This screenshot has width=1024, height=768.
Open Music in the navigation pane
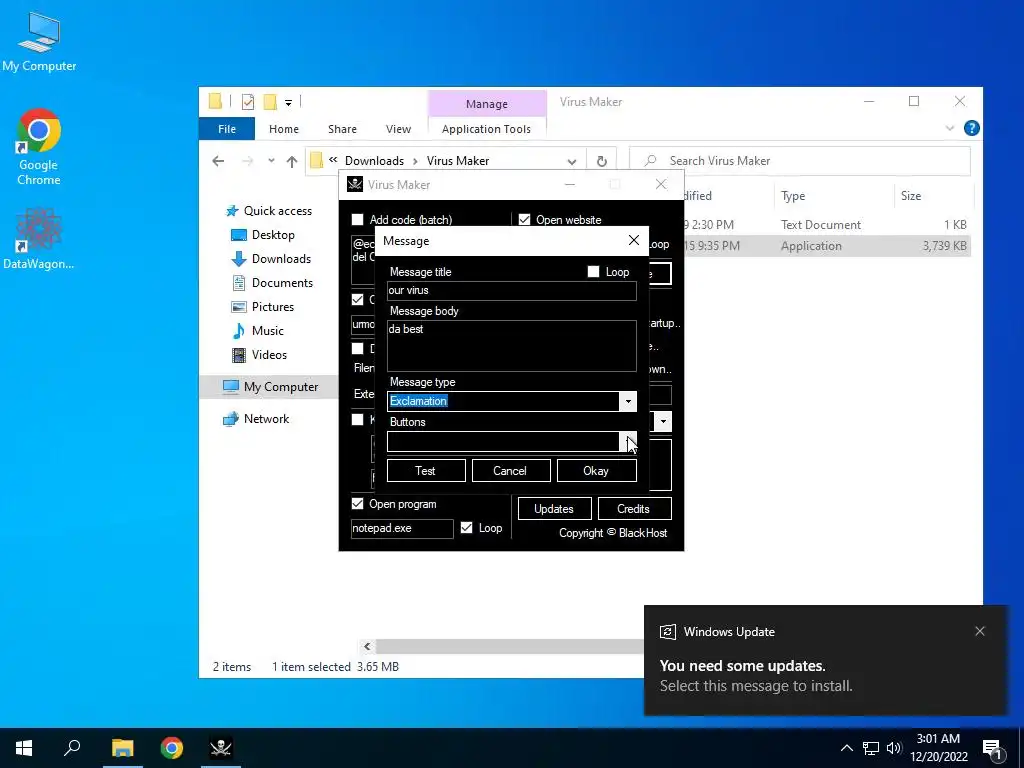coord(267,331)
